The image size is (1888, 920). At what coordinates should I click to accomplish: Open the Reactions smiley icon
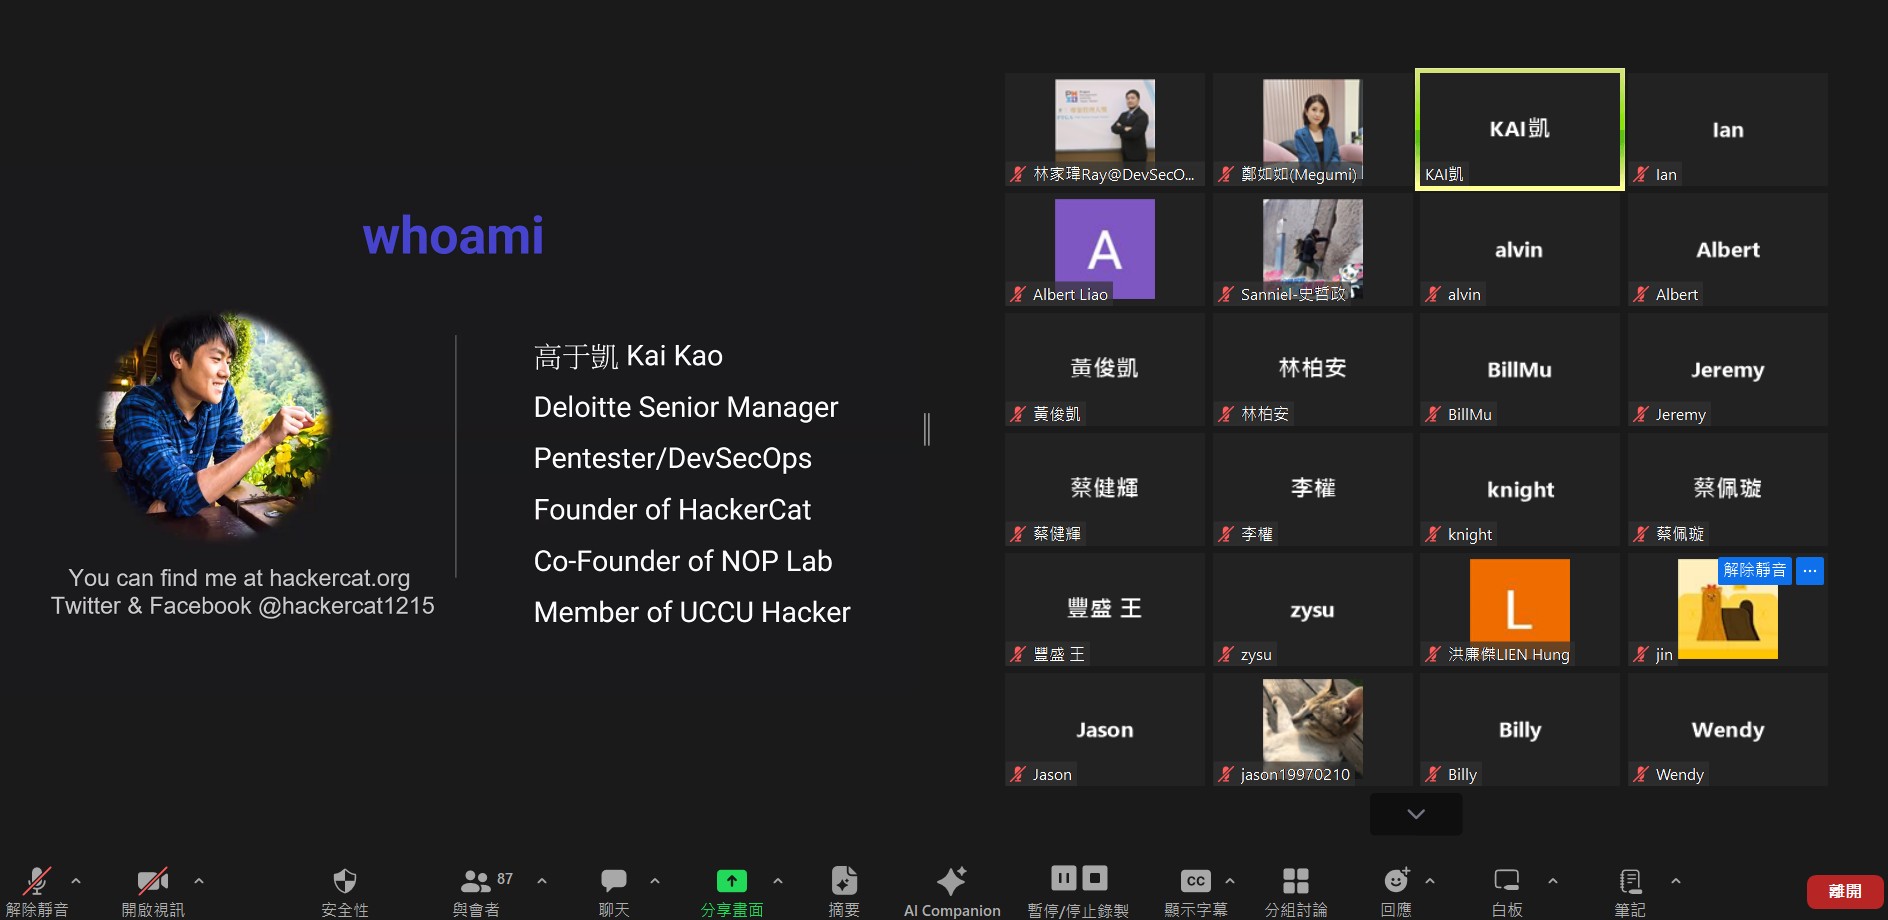[1396, 882]
